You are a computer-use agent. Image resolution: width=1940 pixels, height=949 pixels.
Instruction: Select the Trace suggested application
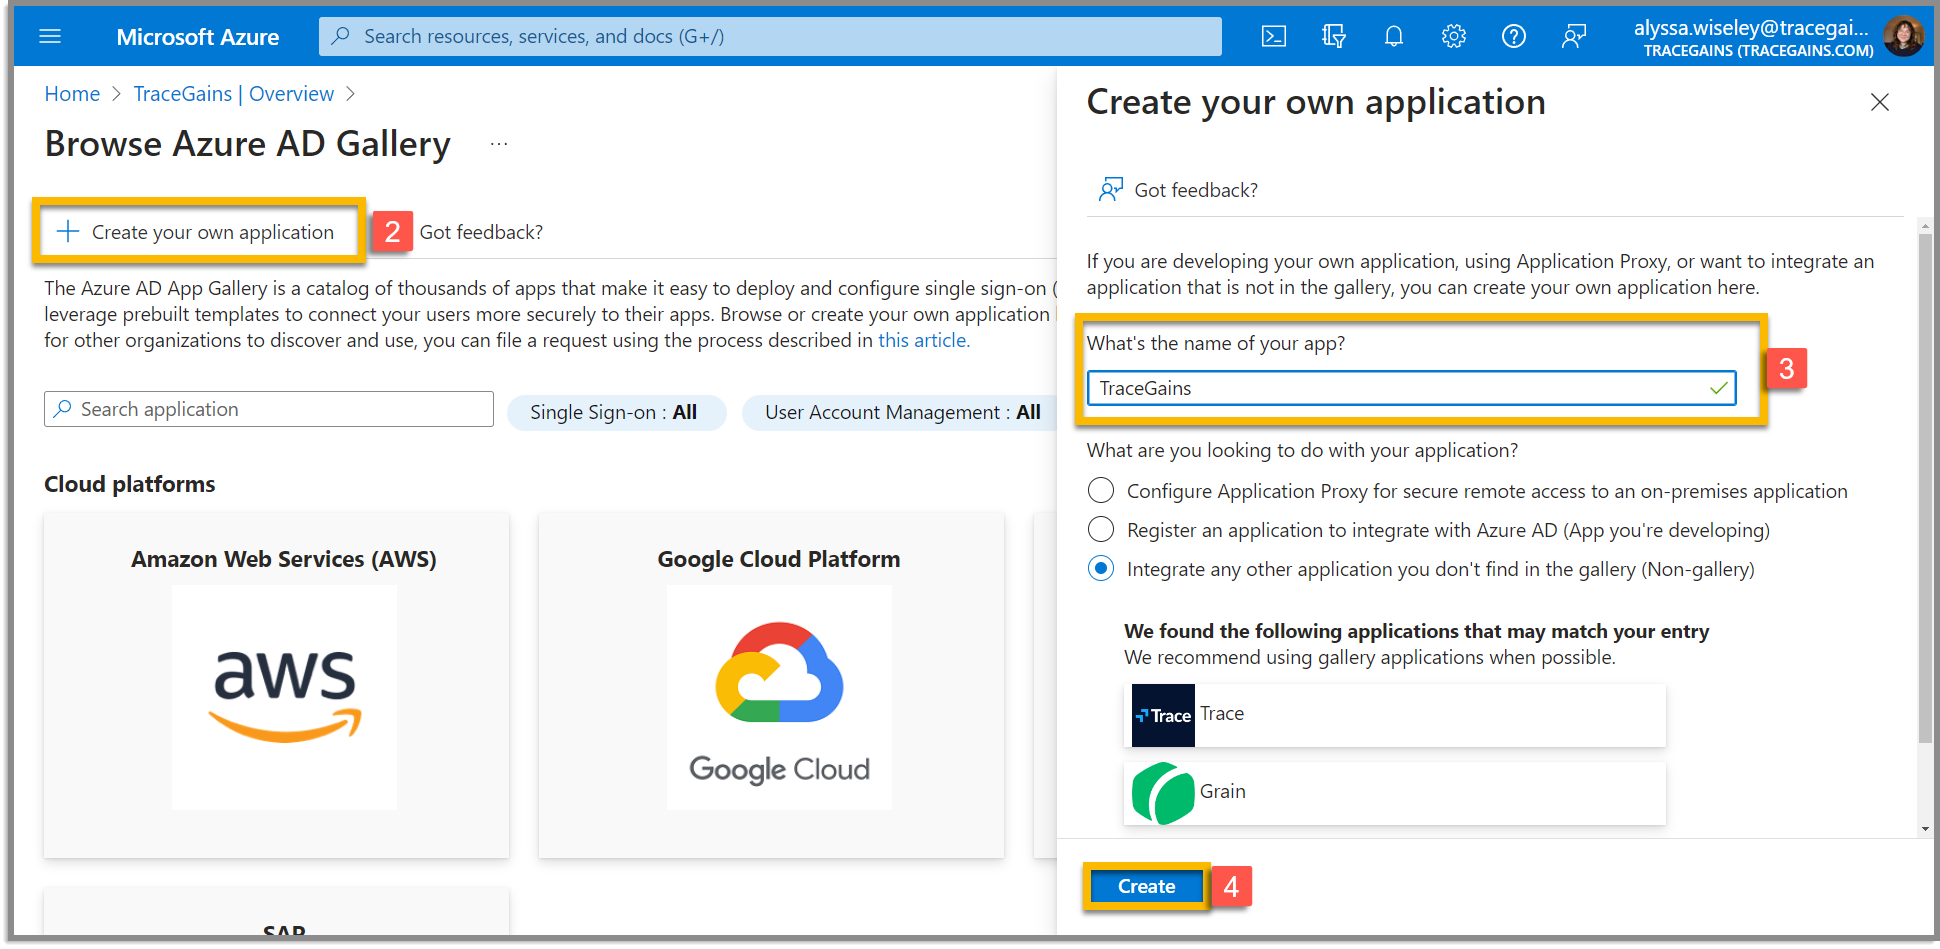click(1395, 715)
